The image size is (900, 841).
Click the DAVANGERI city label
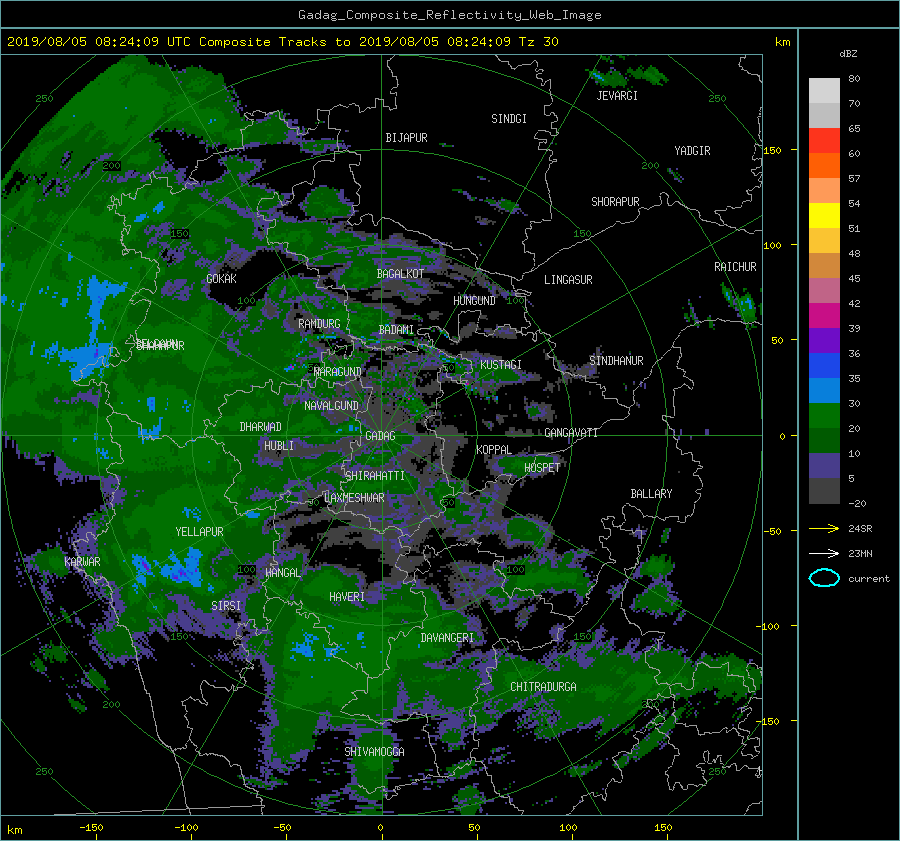pyautogui.click(x=447, y=638)
